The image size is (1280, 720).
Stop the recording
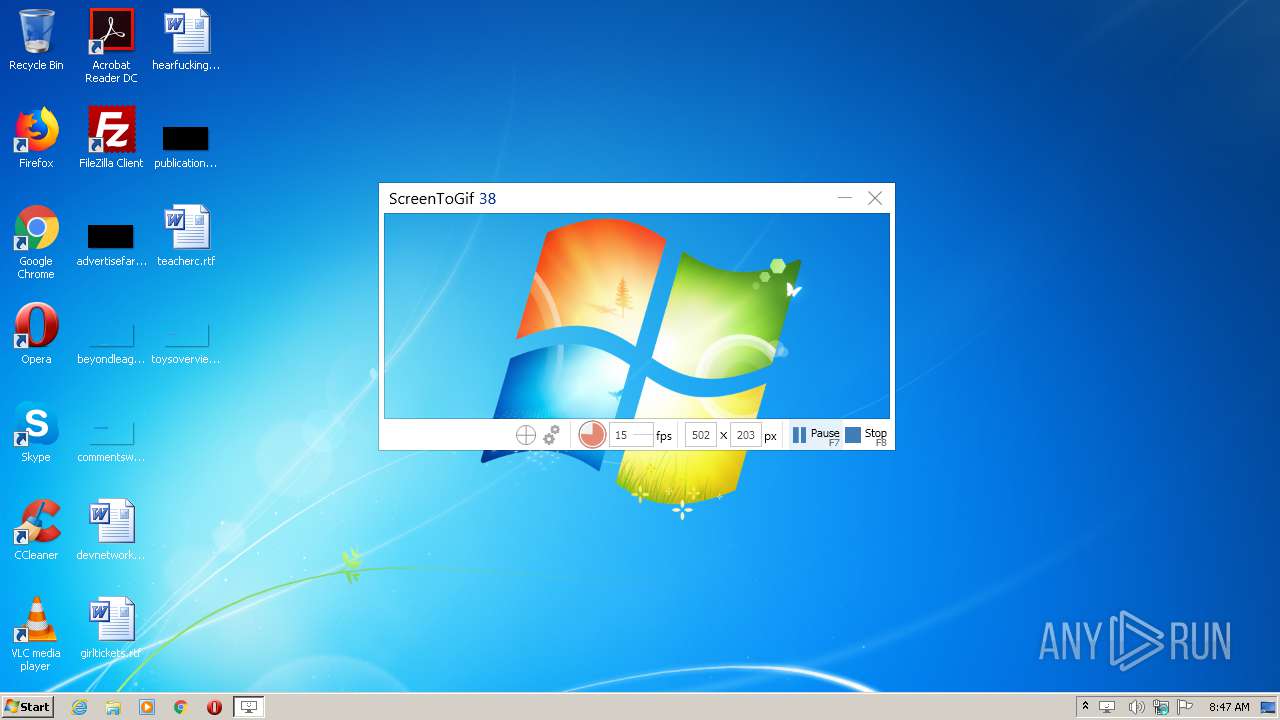[866, 435]
